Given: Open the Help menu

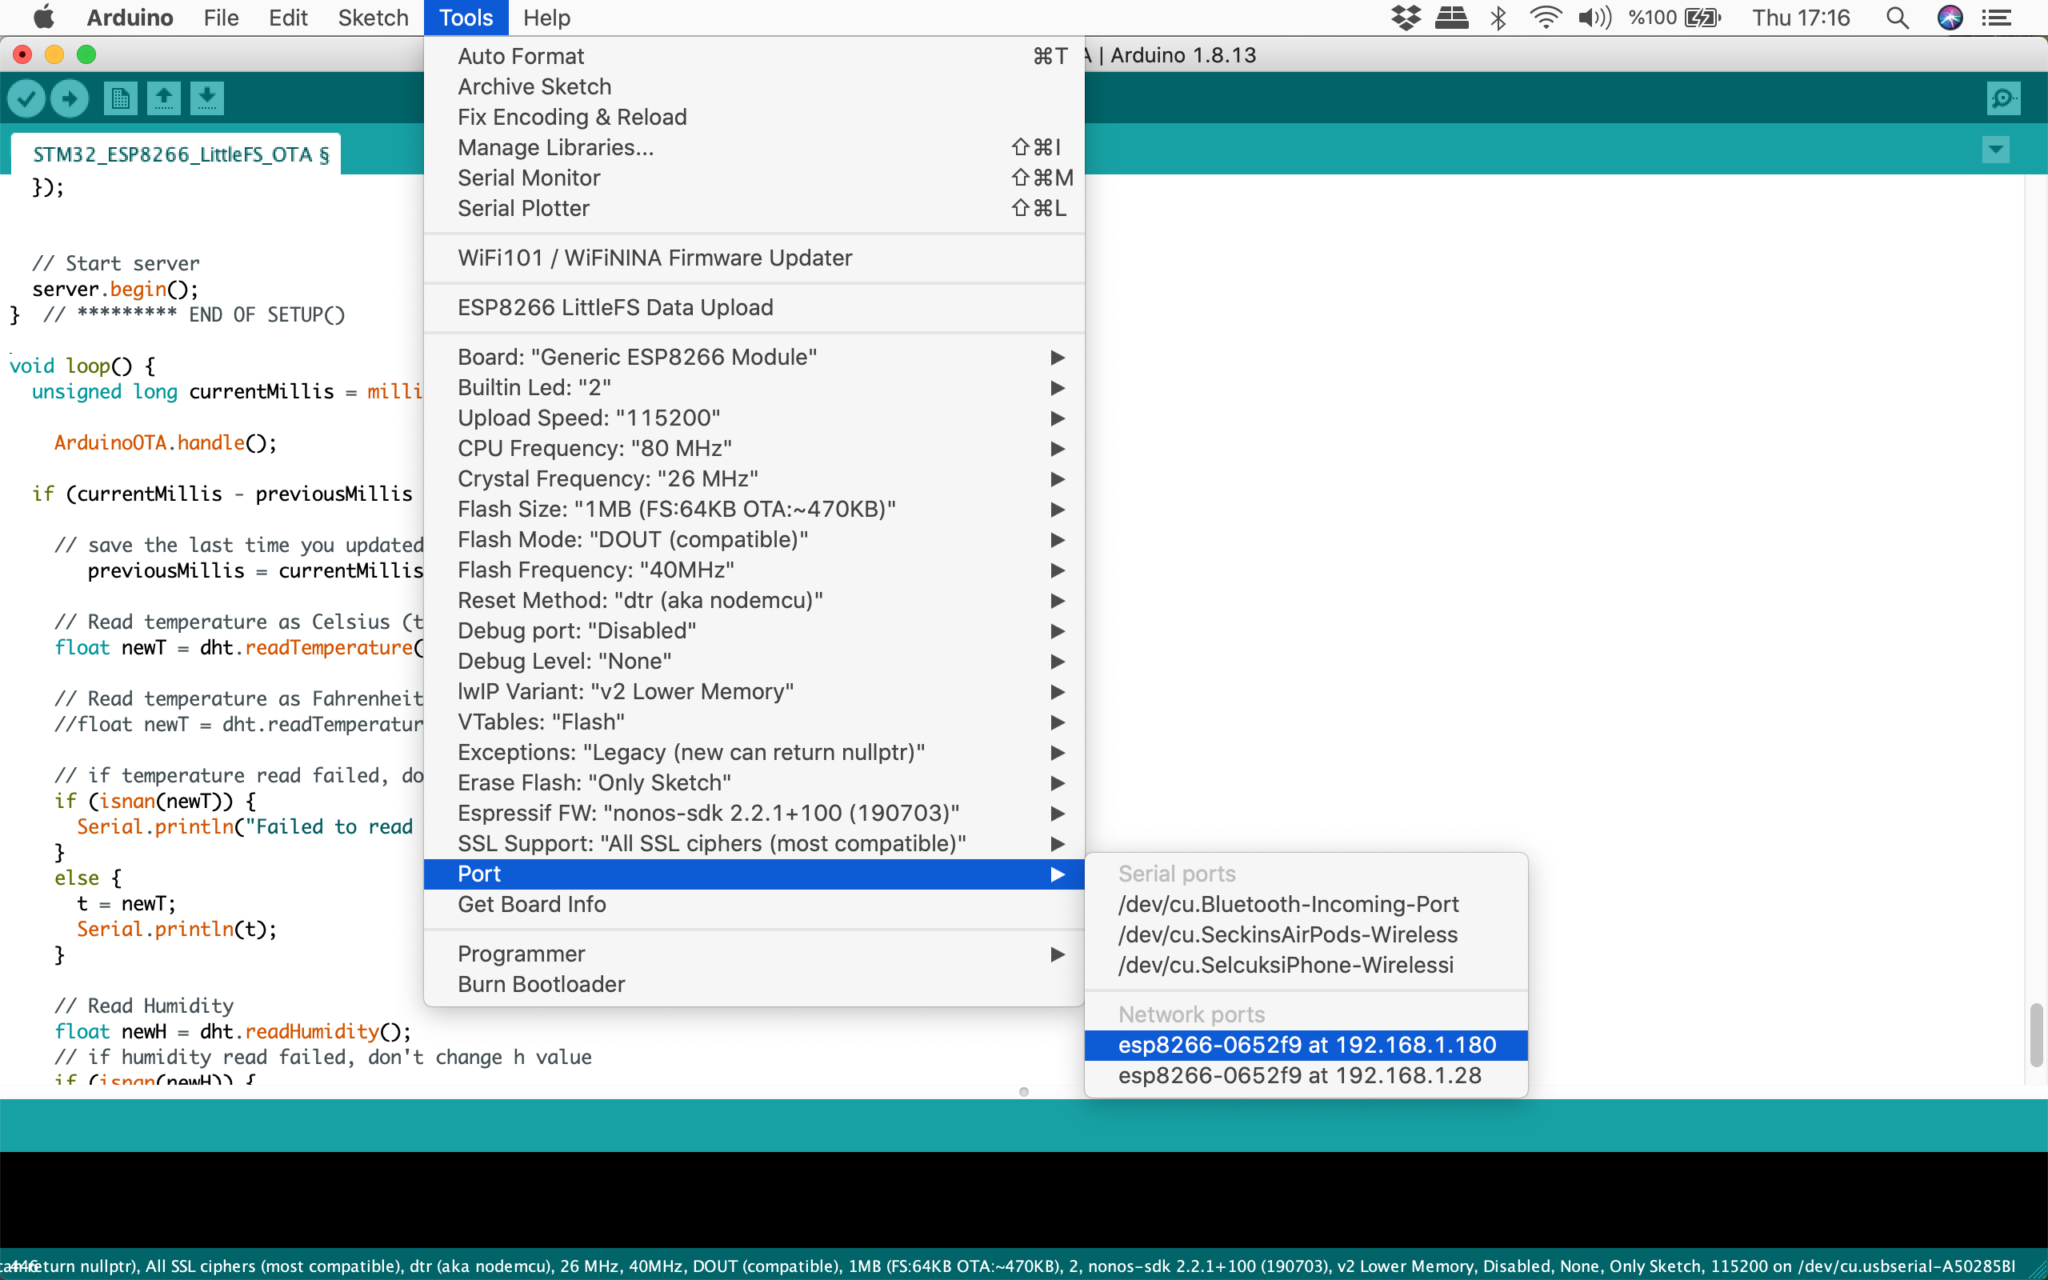Looking at the screenshot, I should (547, 18).
